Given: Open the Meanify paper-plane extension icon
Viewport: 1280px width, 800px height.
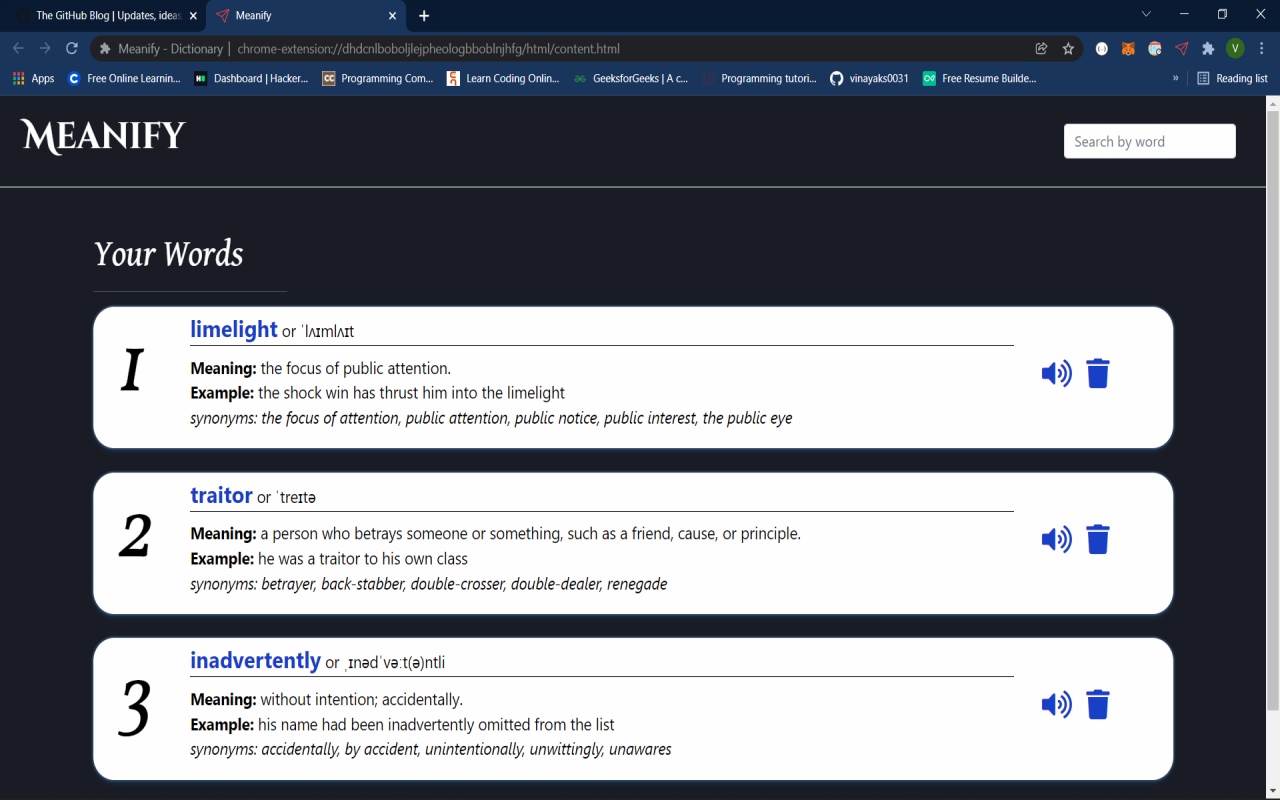Looking at the screenshot, I should 1182,48.
